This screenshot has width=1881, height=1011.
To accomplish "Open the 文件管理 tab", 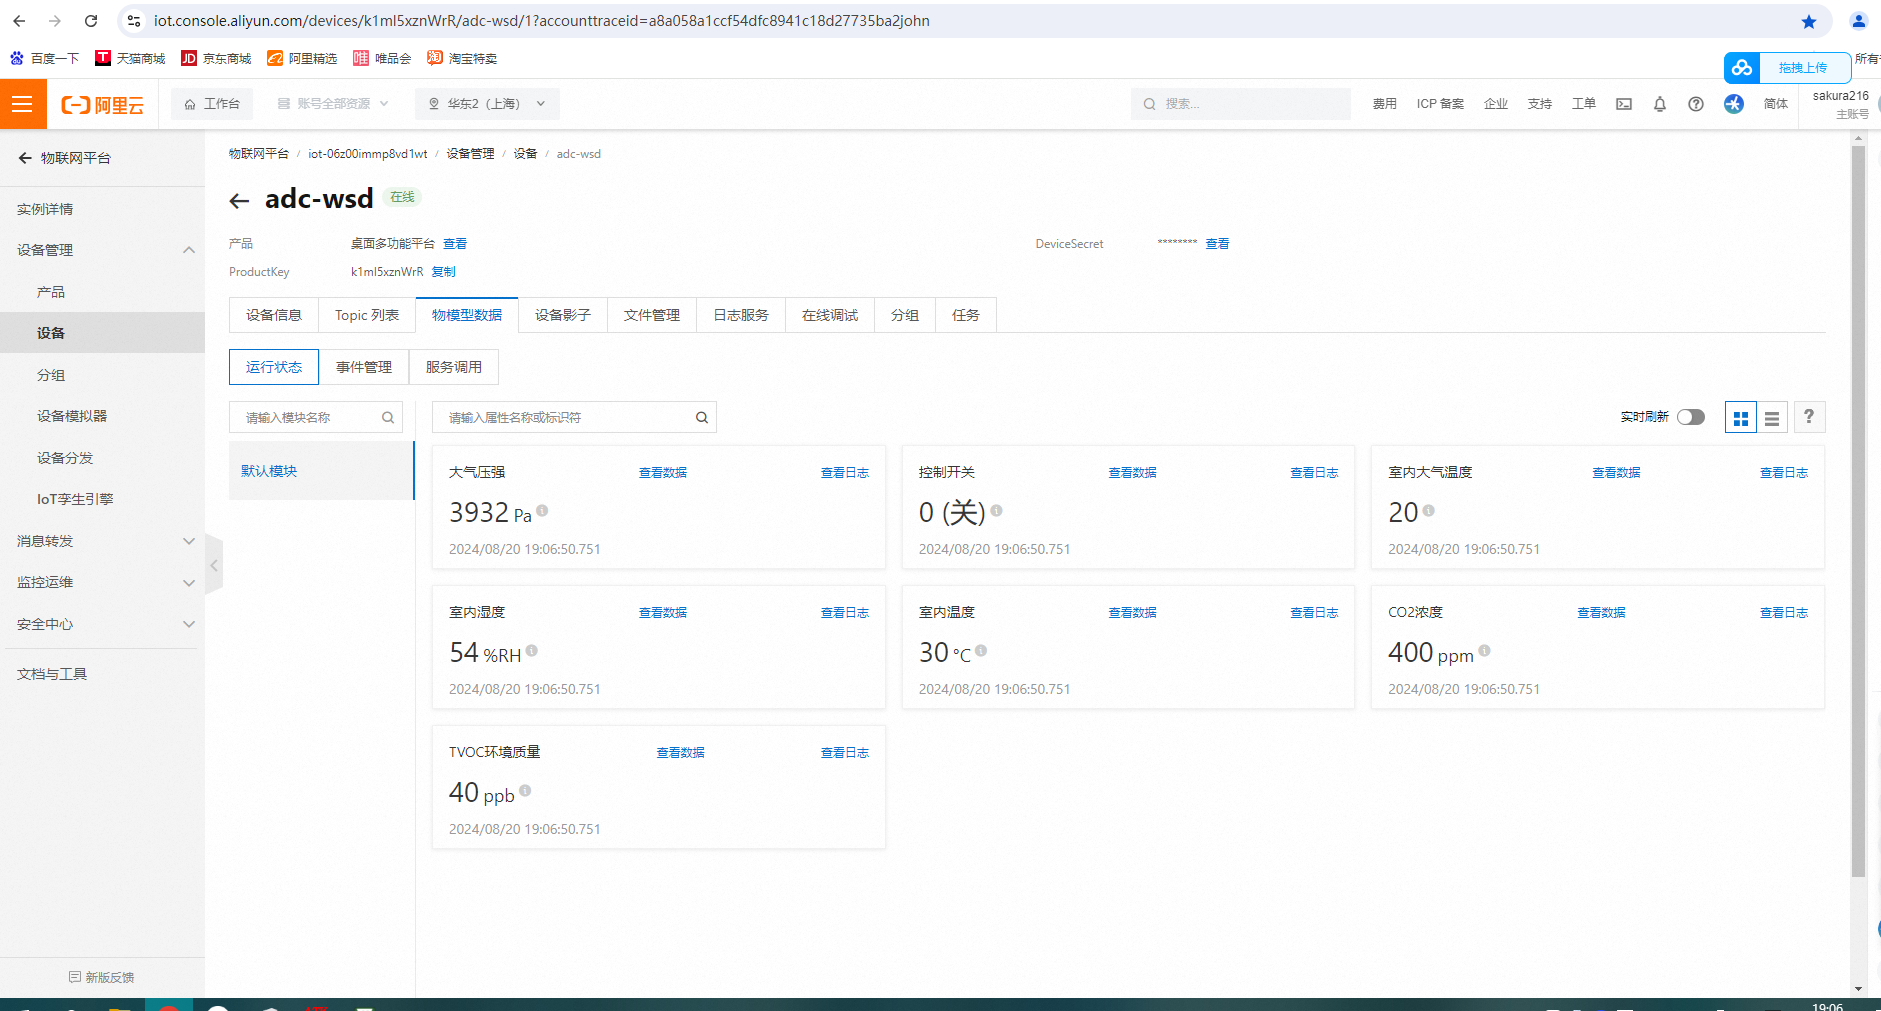I will point(652,315).
